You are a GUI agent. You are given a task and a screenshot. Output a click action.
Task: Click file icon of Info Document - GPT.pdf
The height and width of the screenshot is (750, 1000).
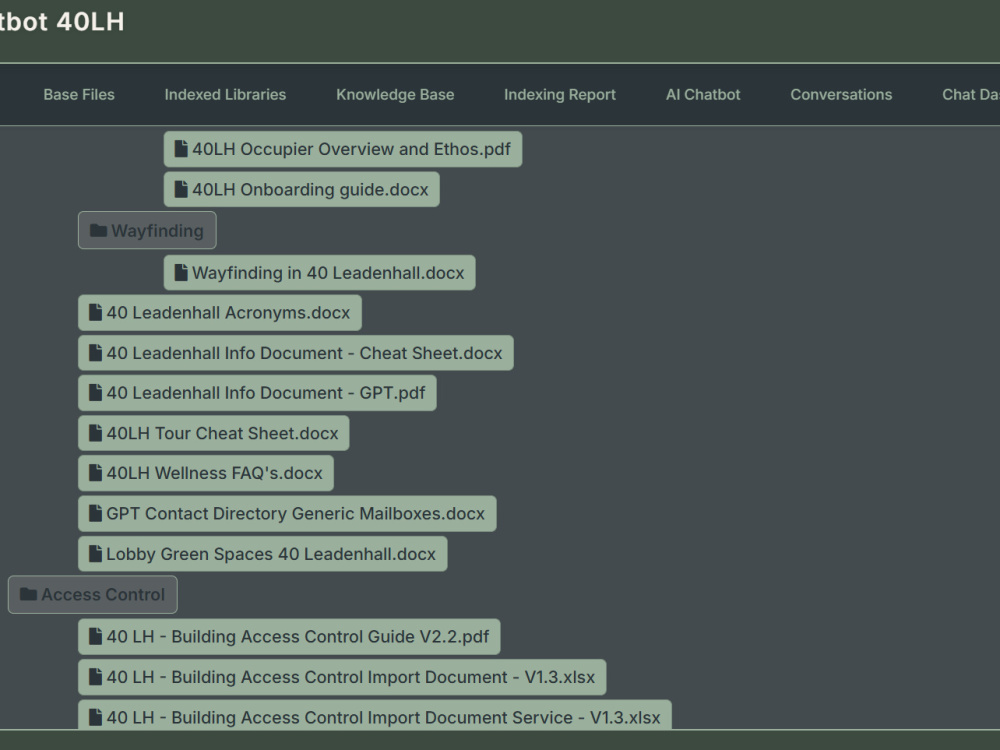(95, 392)
